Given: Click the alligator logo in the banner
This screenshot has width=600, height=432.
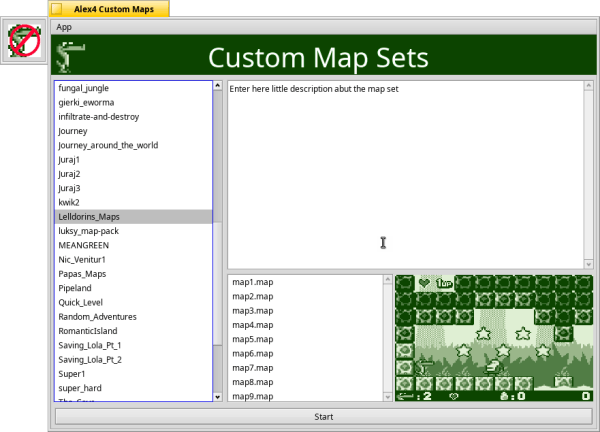Looking at the screenshot, I should 70,58.
